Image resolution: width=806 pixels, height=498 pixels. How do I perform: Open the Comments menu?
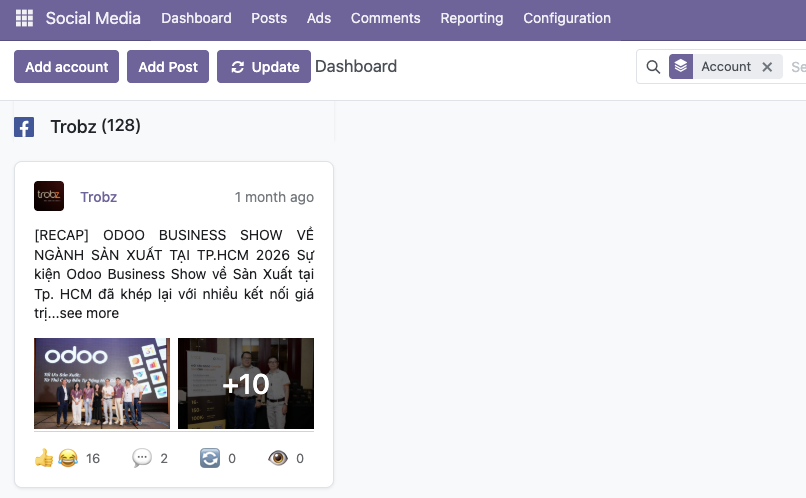[x=386, y=18]
